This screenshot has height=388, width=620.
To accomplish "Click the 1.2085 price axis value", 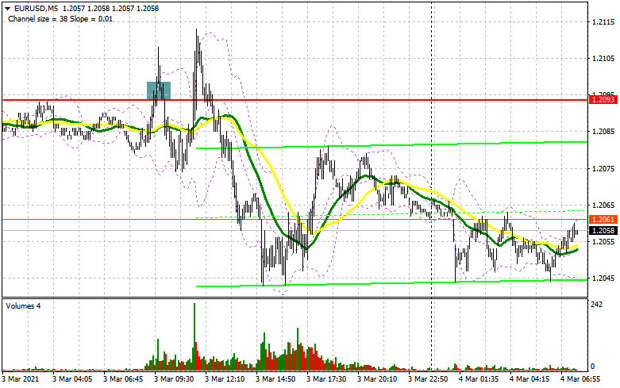I will (603, 132).
